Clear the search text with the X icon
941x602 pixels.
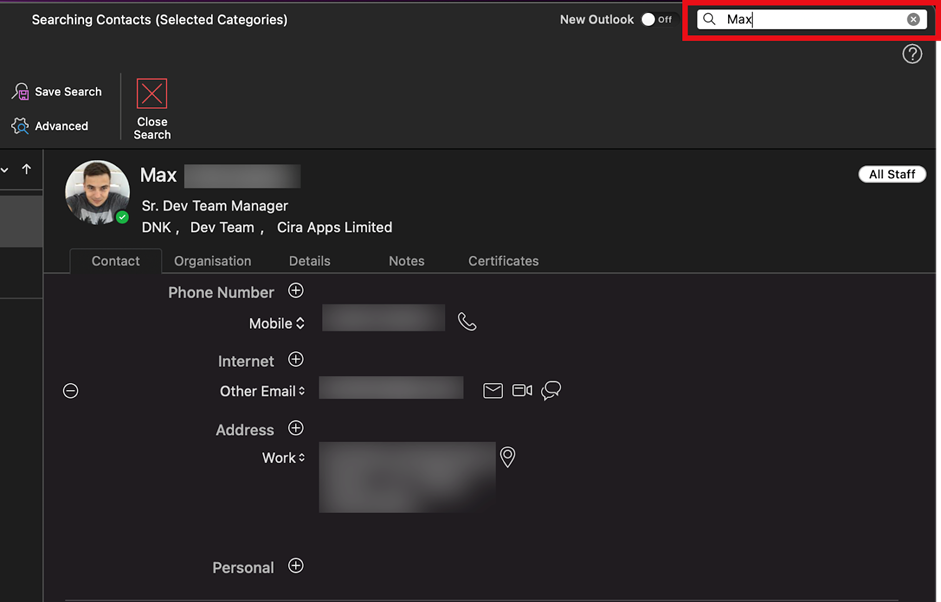(x=913, y=19)
